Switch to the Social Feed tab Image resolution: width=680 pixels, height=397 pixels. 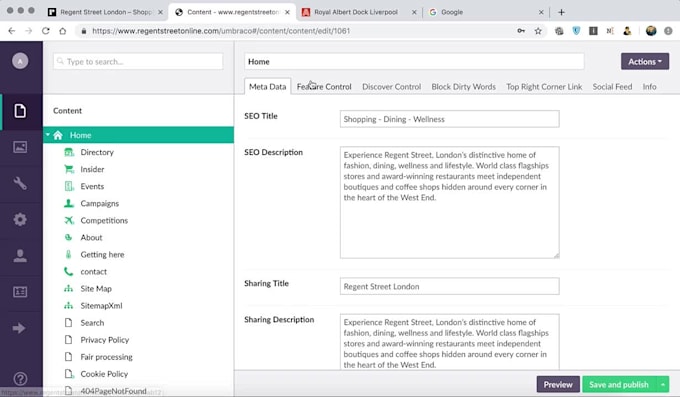click(612, 87)
